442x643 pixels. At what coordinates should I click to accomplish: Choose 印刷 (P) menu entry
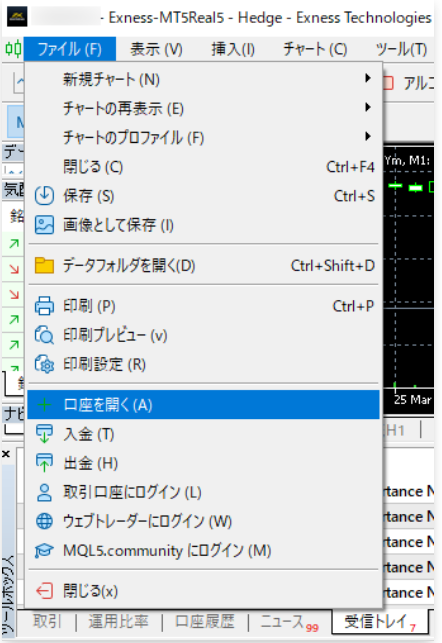(203, 306)
